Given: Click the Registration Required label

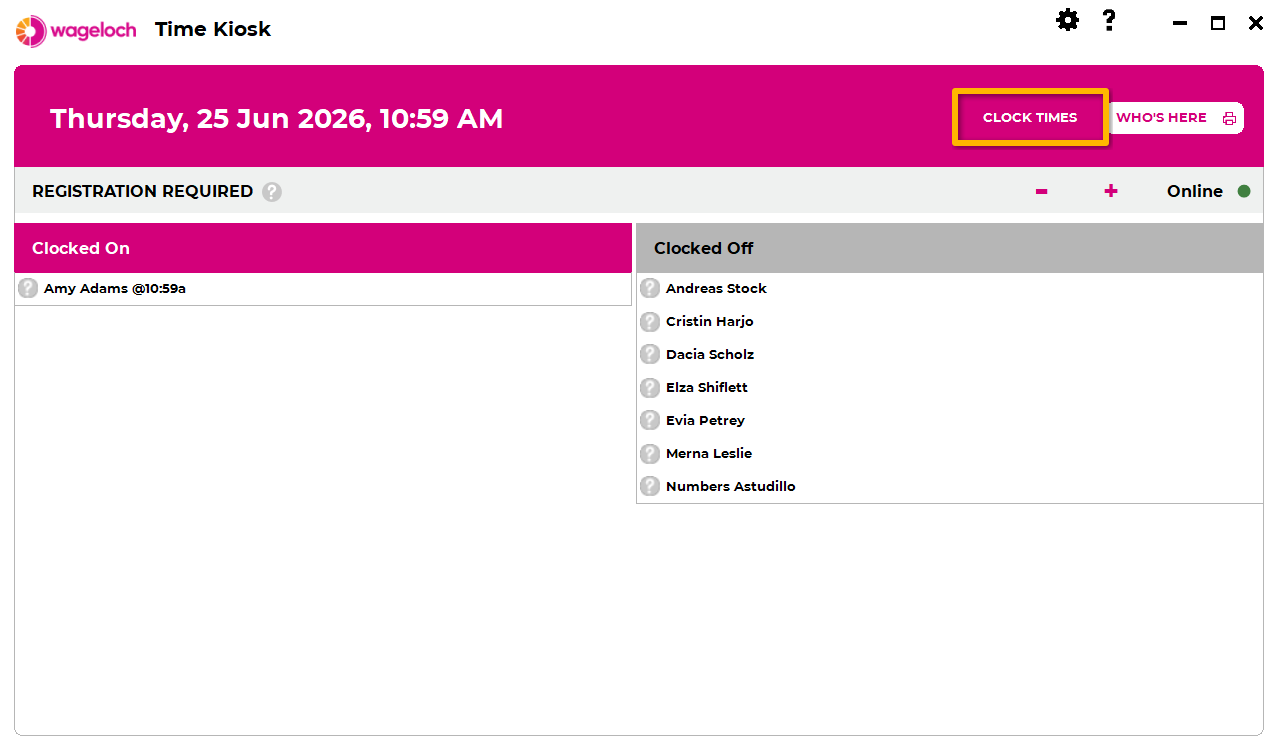Looking at the screenshot, I should tap(142, 191).
